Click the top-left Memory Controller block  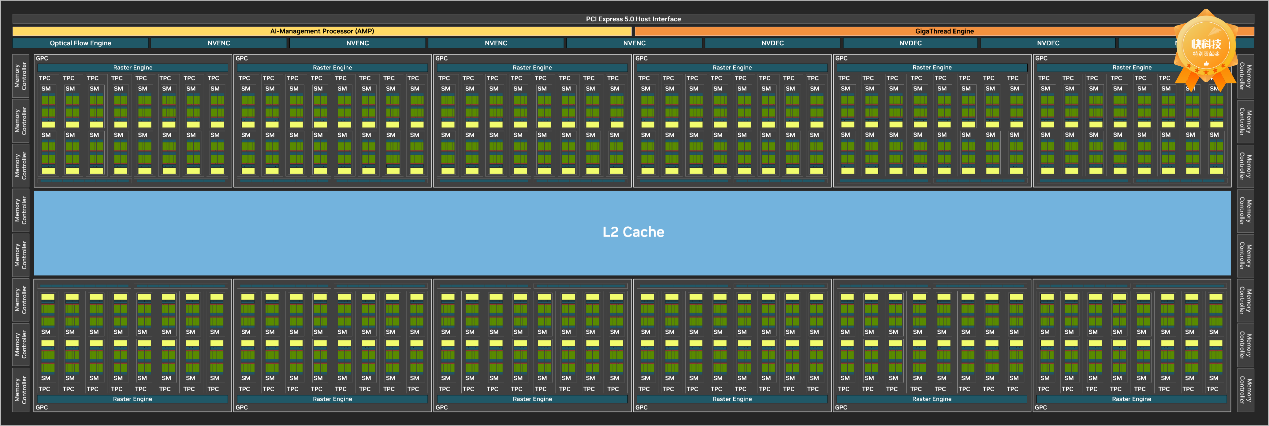pyautogui.click(x=22, y=76)
